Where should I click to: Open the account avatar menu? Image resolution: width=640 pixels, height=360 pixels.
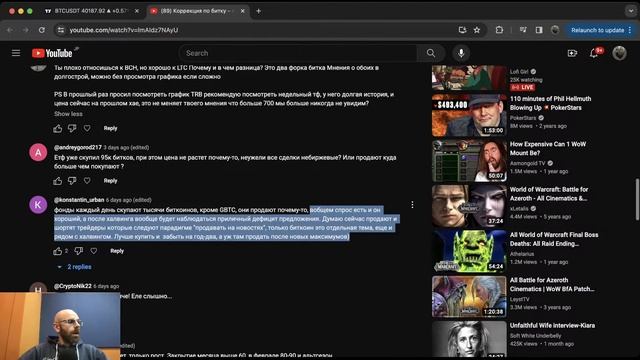pyautogui.click(x=619, y=53)
